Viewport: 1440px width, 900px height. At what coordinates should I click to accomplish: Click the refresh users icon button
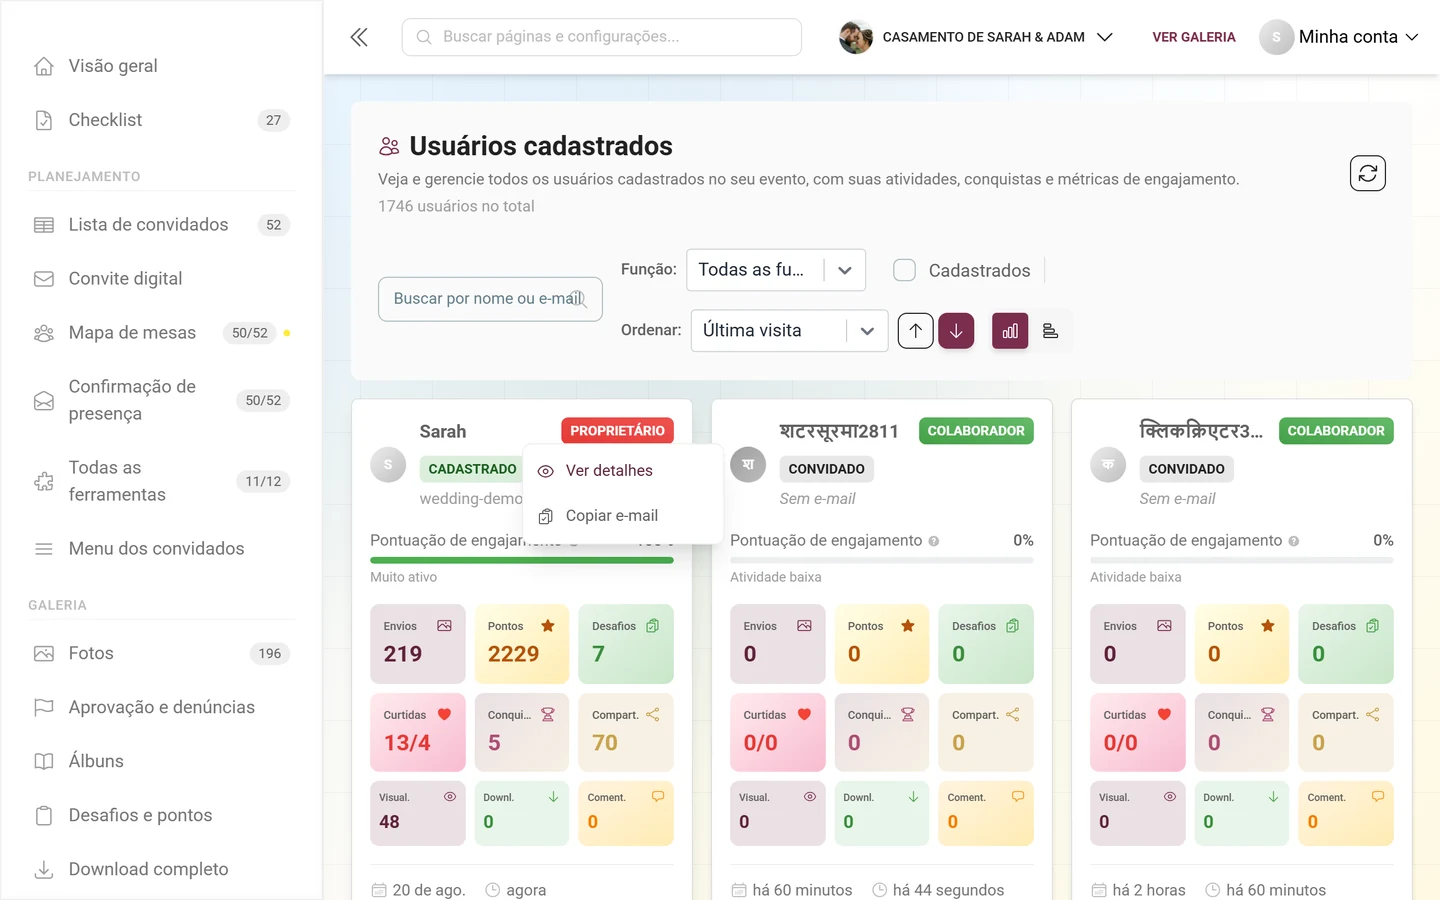pos(1367,173)
